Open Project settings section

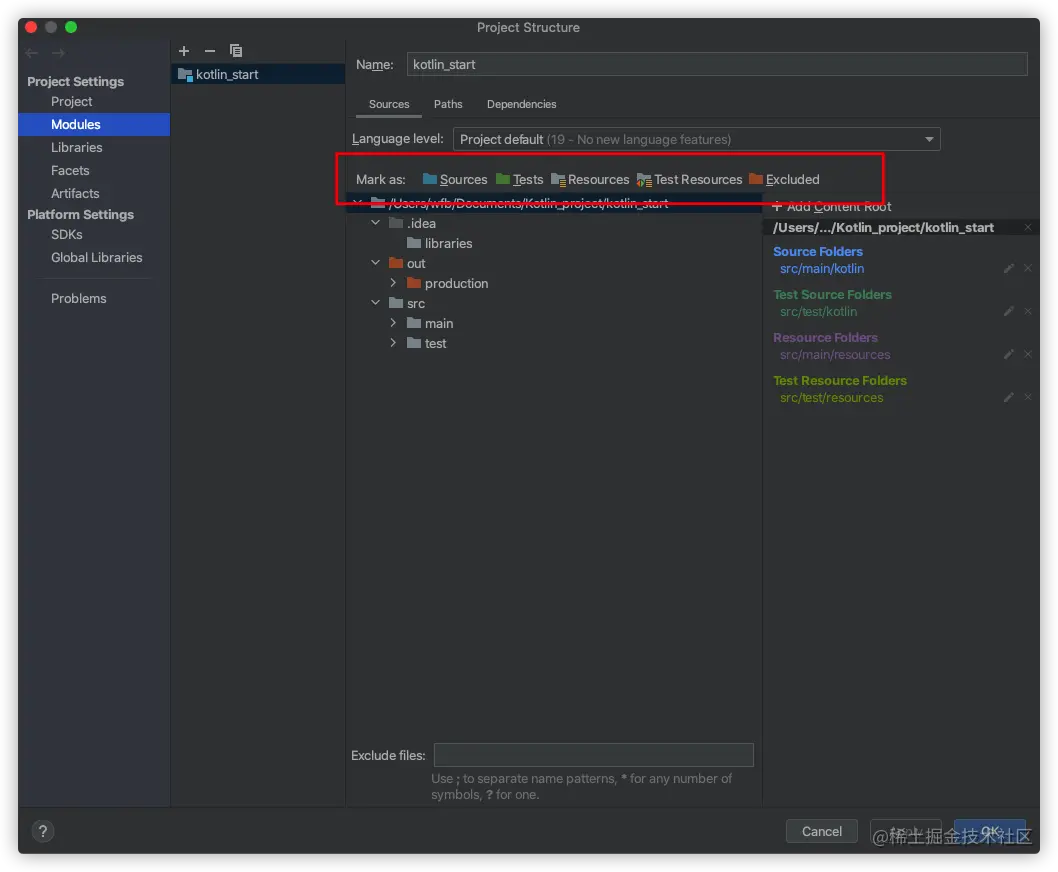72,101
